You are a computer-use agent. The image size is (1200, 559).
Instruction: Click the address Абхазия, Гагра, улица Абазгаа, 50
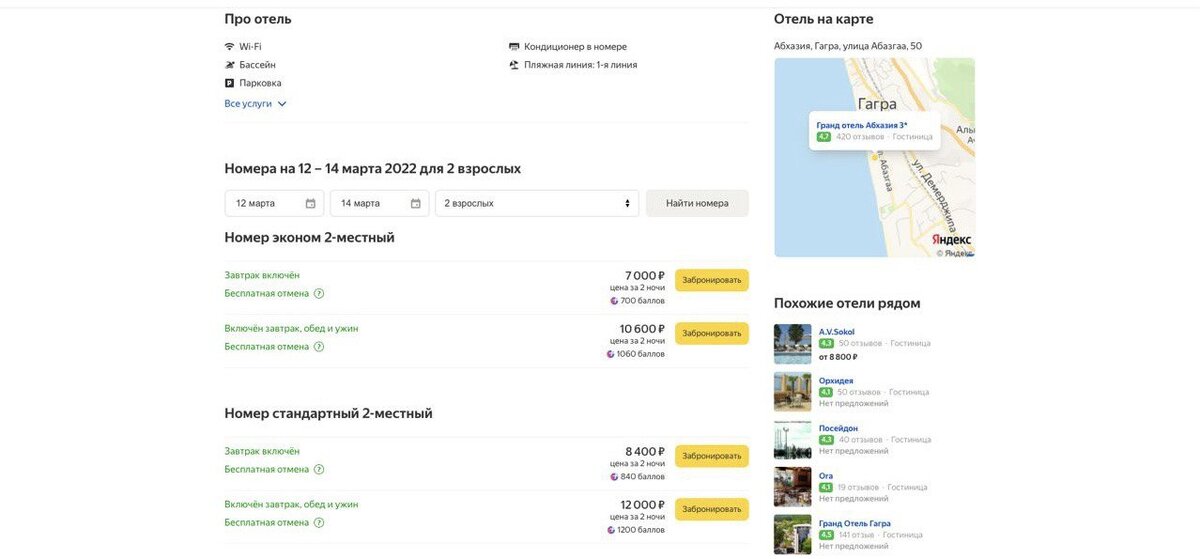(x=848, y=46)
